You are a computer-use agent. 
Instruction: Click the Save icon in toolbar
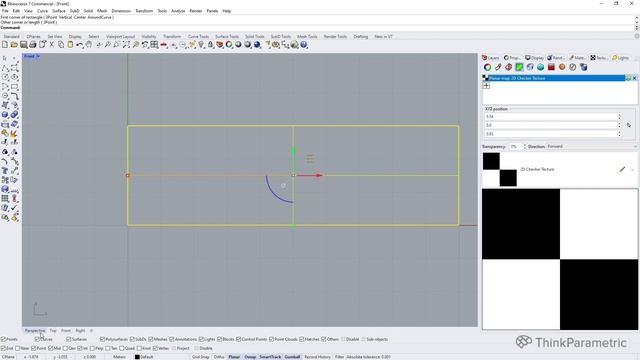point(23,45)
